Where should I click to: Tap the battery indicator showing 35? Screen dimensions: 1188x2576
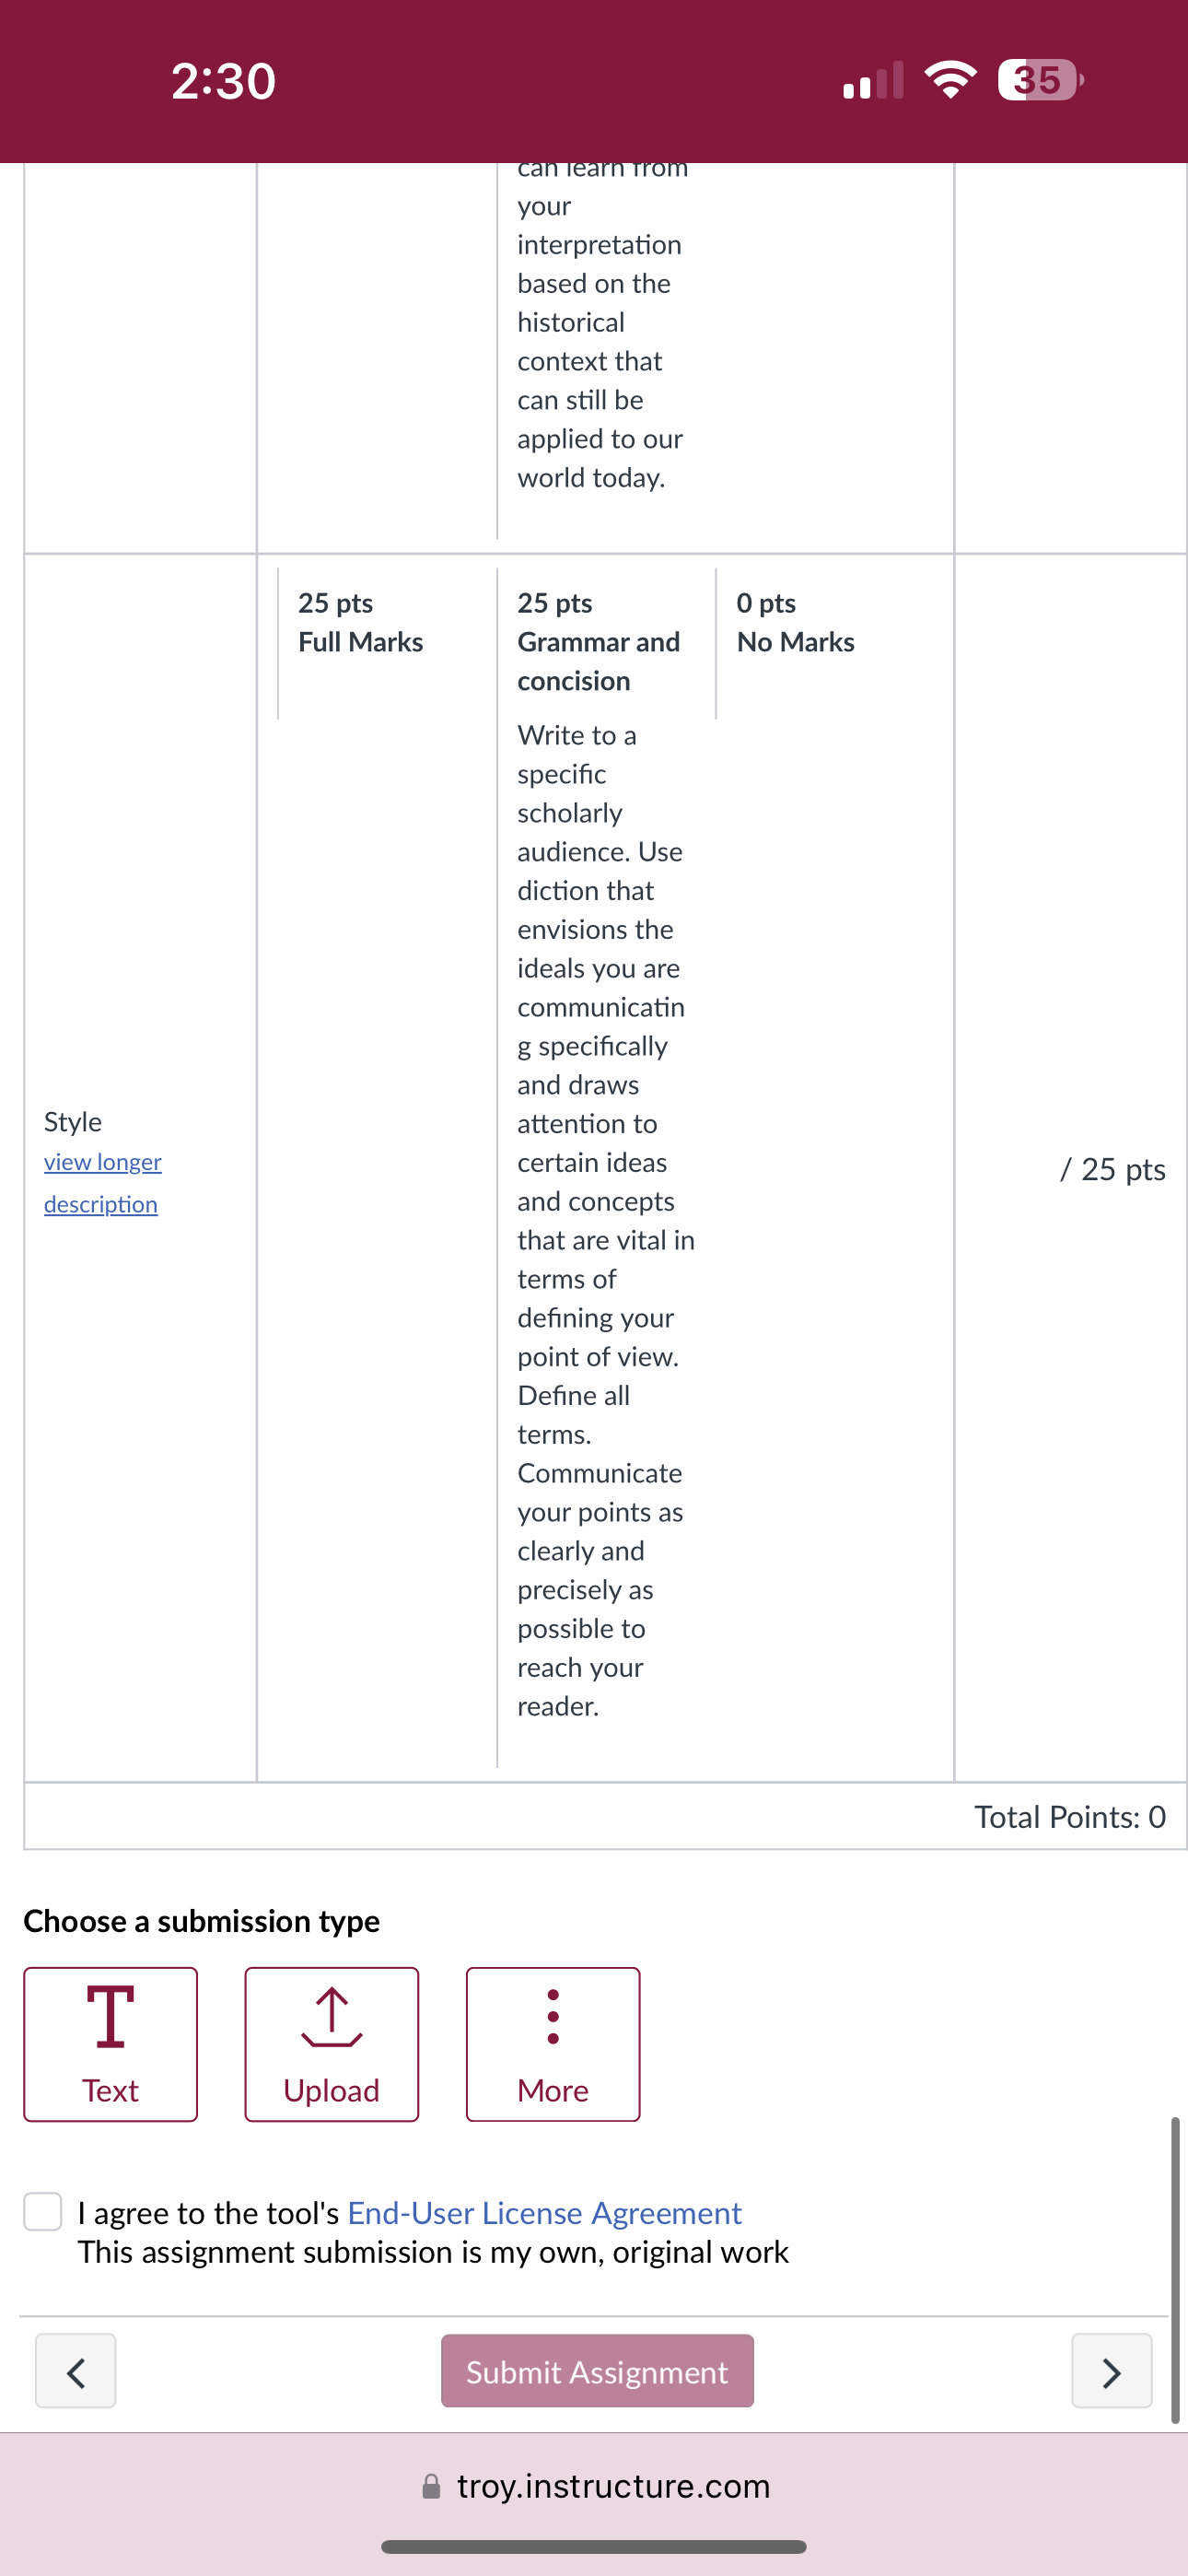pyautogui.click(x=1040, y=80)
